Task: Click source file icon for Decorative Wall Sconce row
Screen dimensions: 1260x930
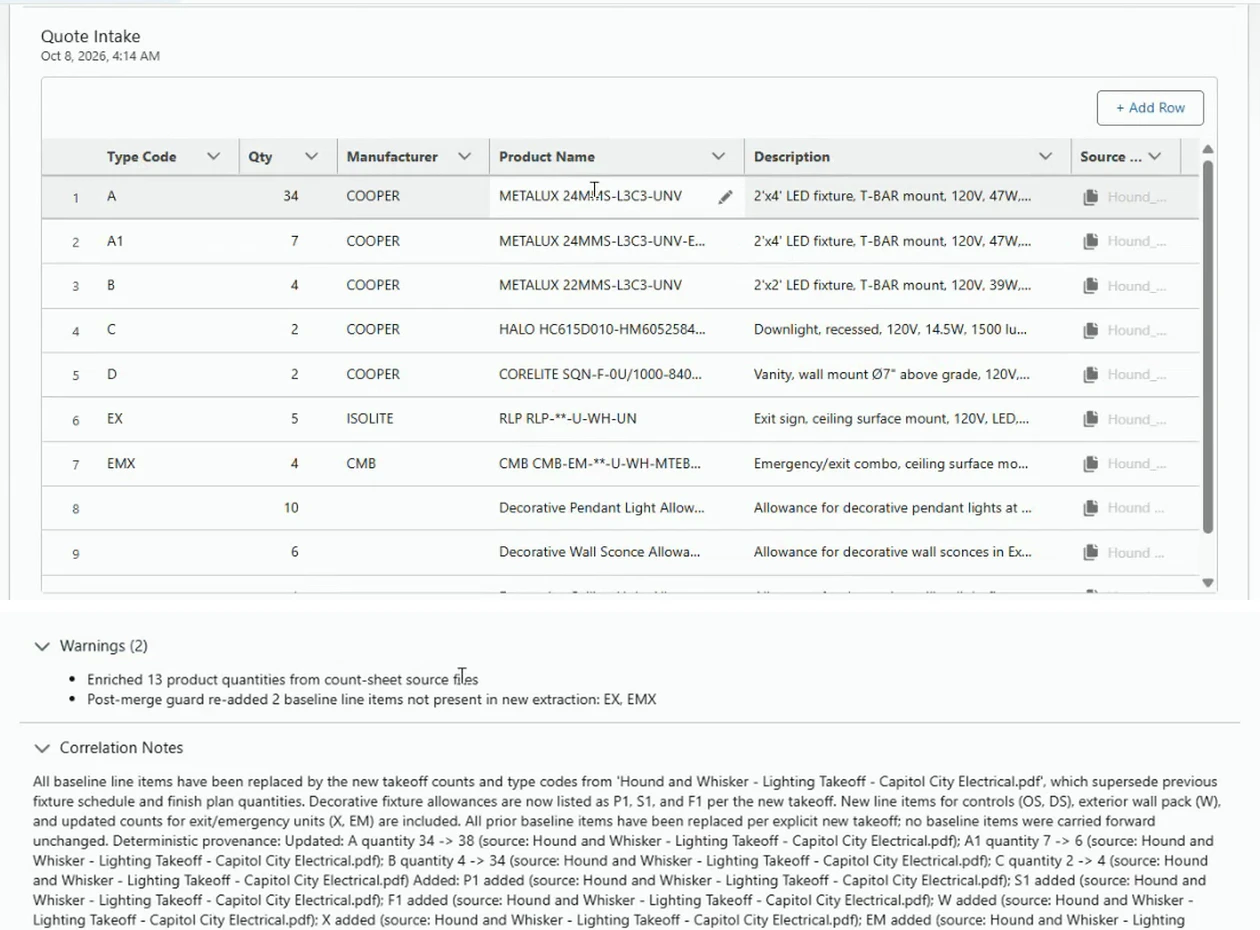Action: (1091, 552)
